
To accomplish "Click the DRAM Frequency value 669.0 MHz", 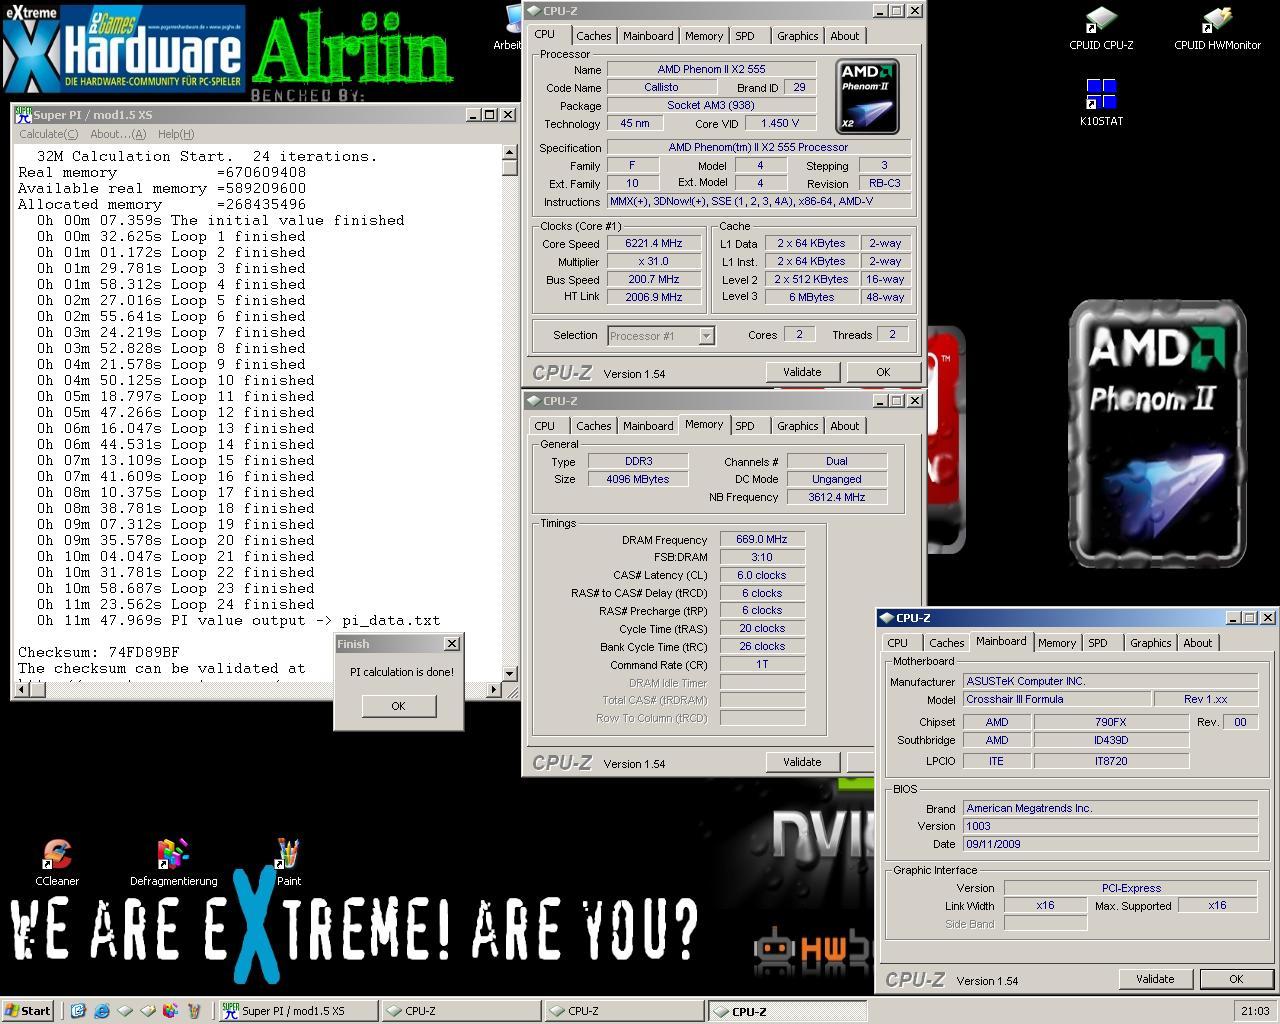I will point(762,539).
